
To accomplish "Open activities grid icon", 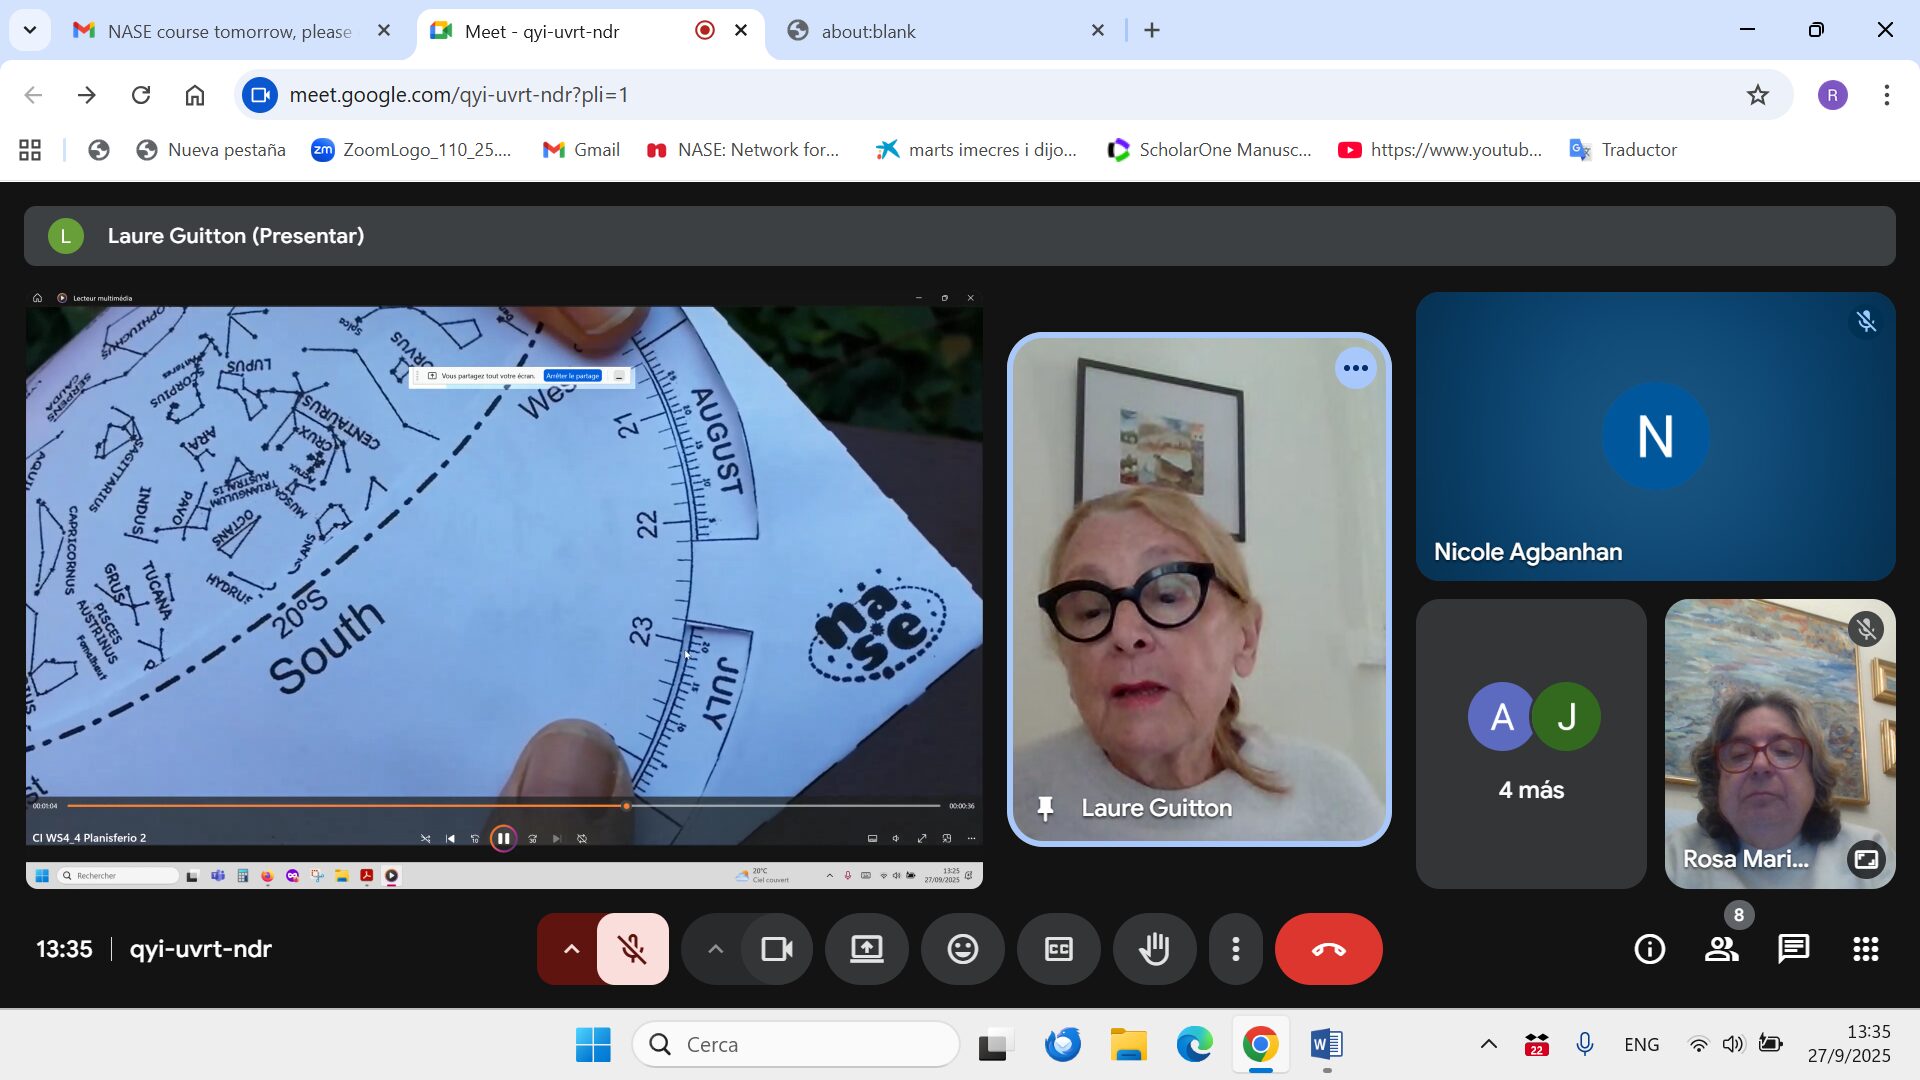I will (x=1865, y=949).
